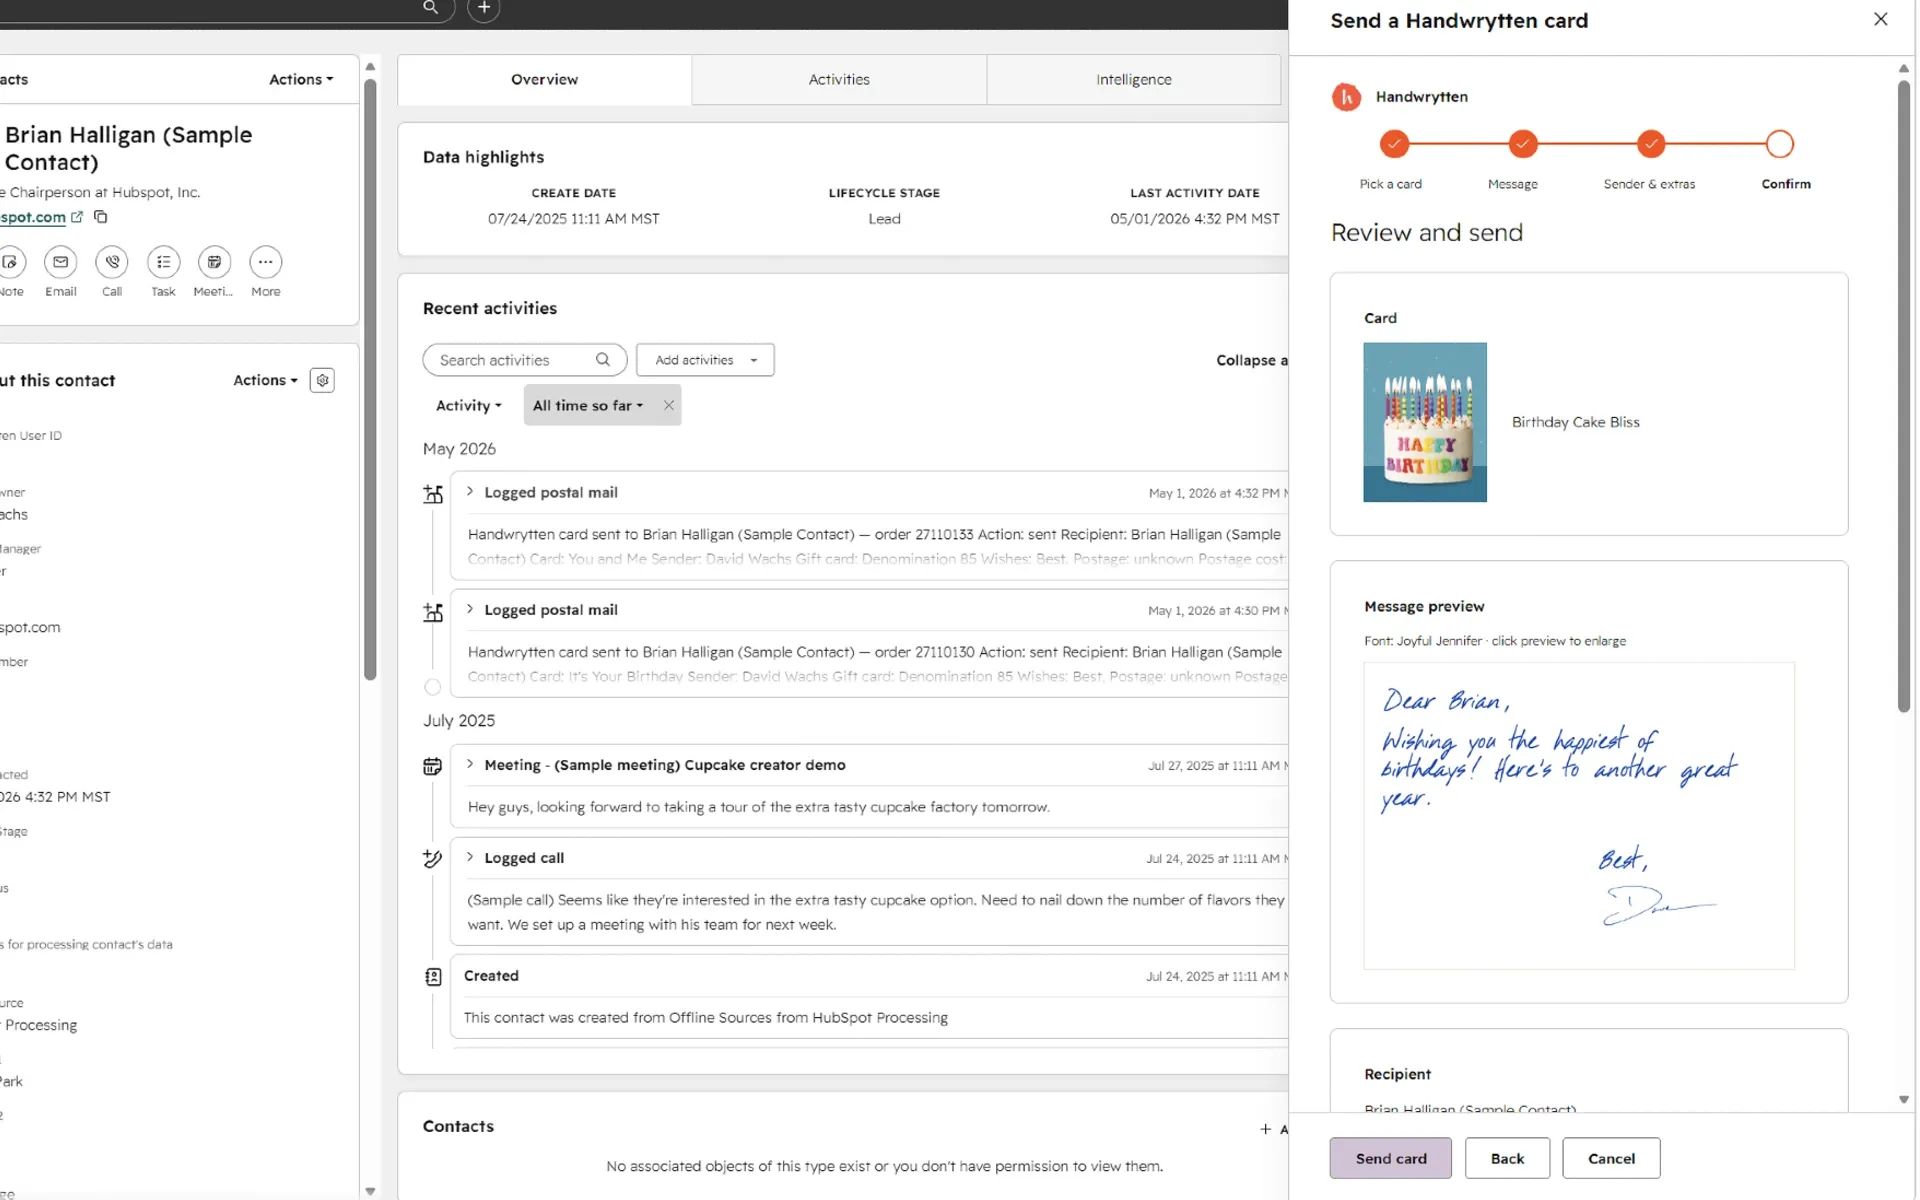Open the Add activities dropdown

[x=705, y=360]
